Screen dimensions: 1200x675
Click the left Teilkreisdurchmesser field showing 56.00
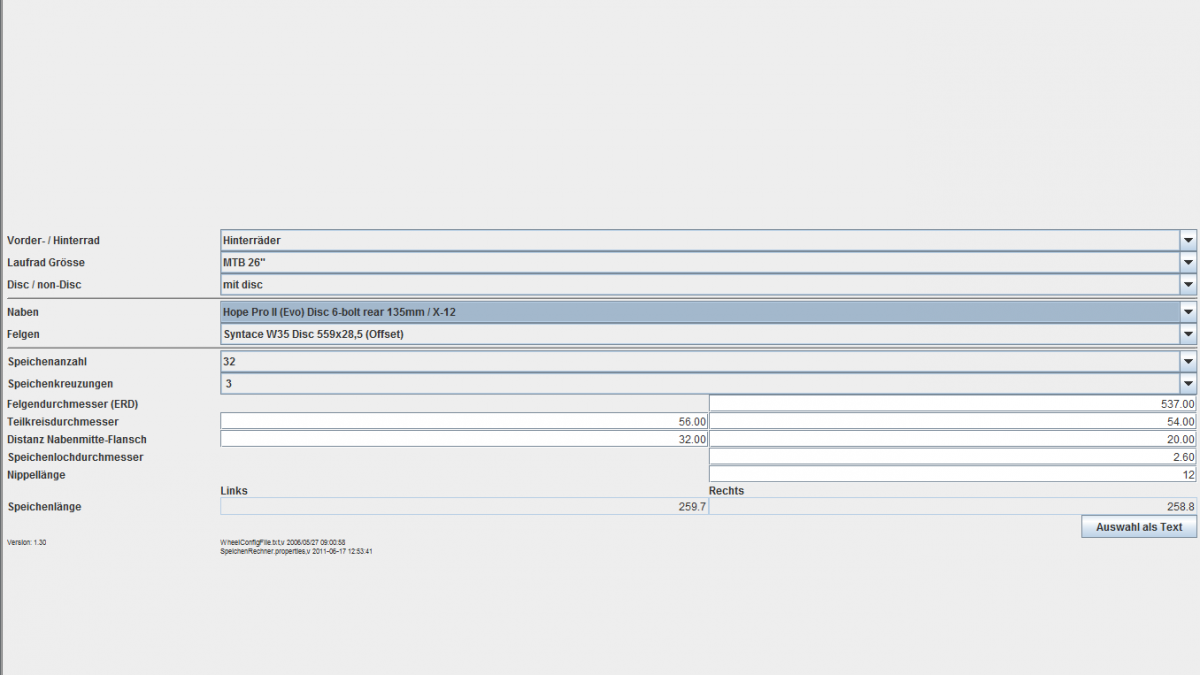pos(464,422)
